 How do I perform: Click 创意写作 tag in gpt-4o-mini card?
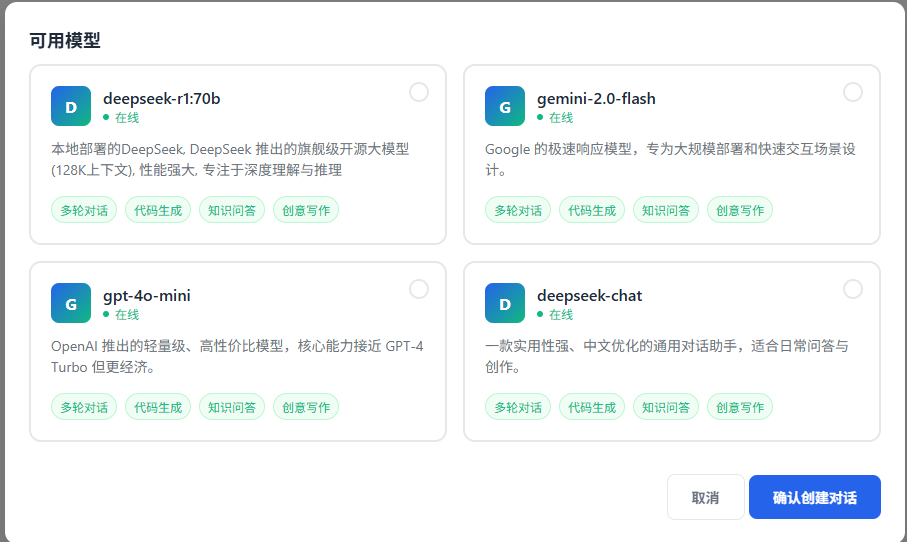[x=306, y=407]
